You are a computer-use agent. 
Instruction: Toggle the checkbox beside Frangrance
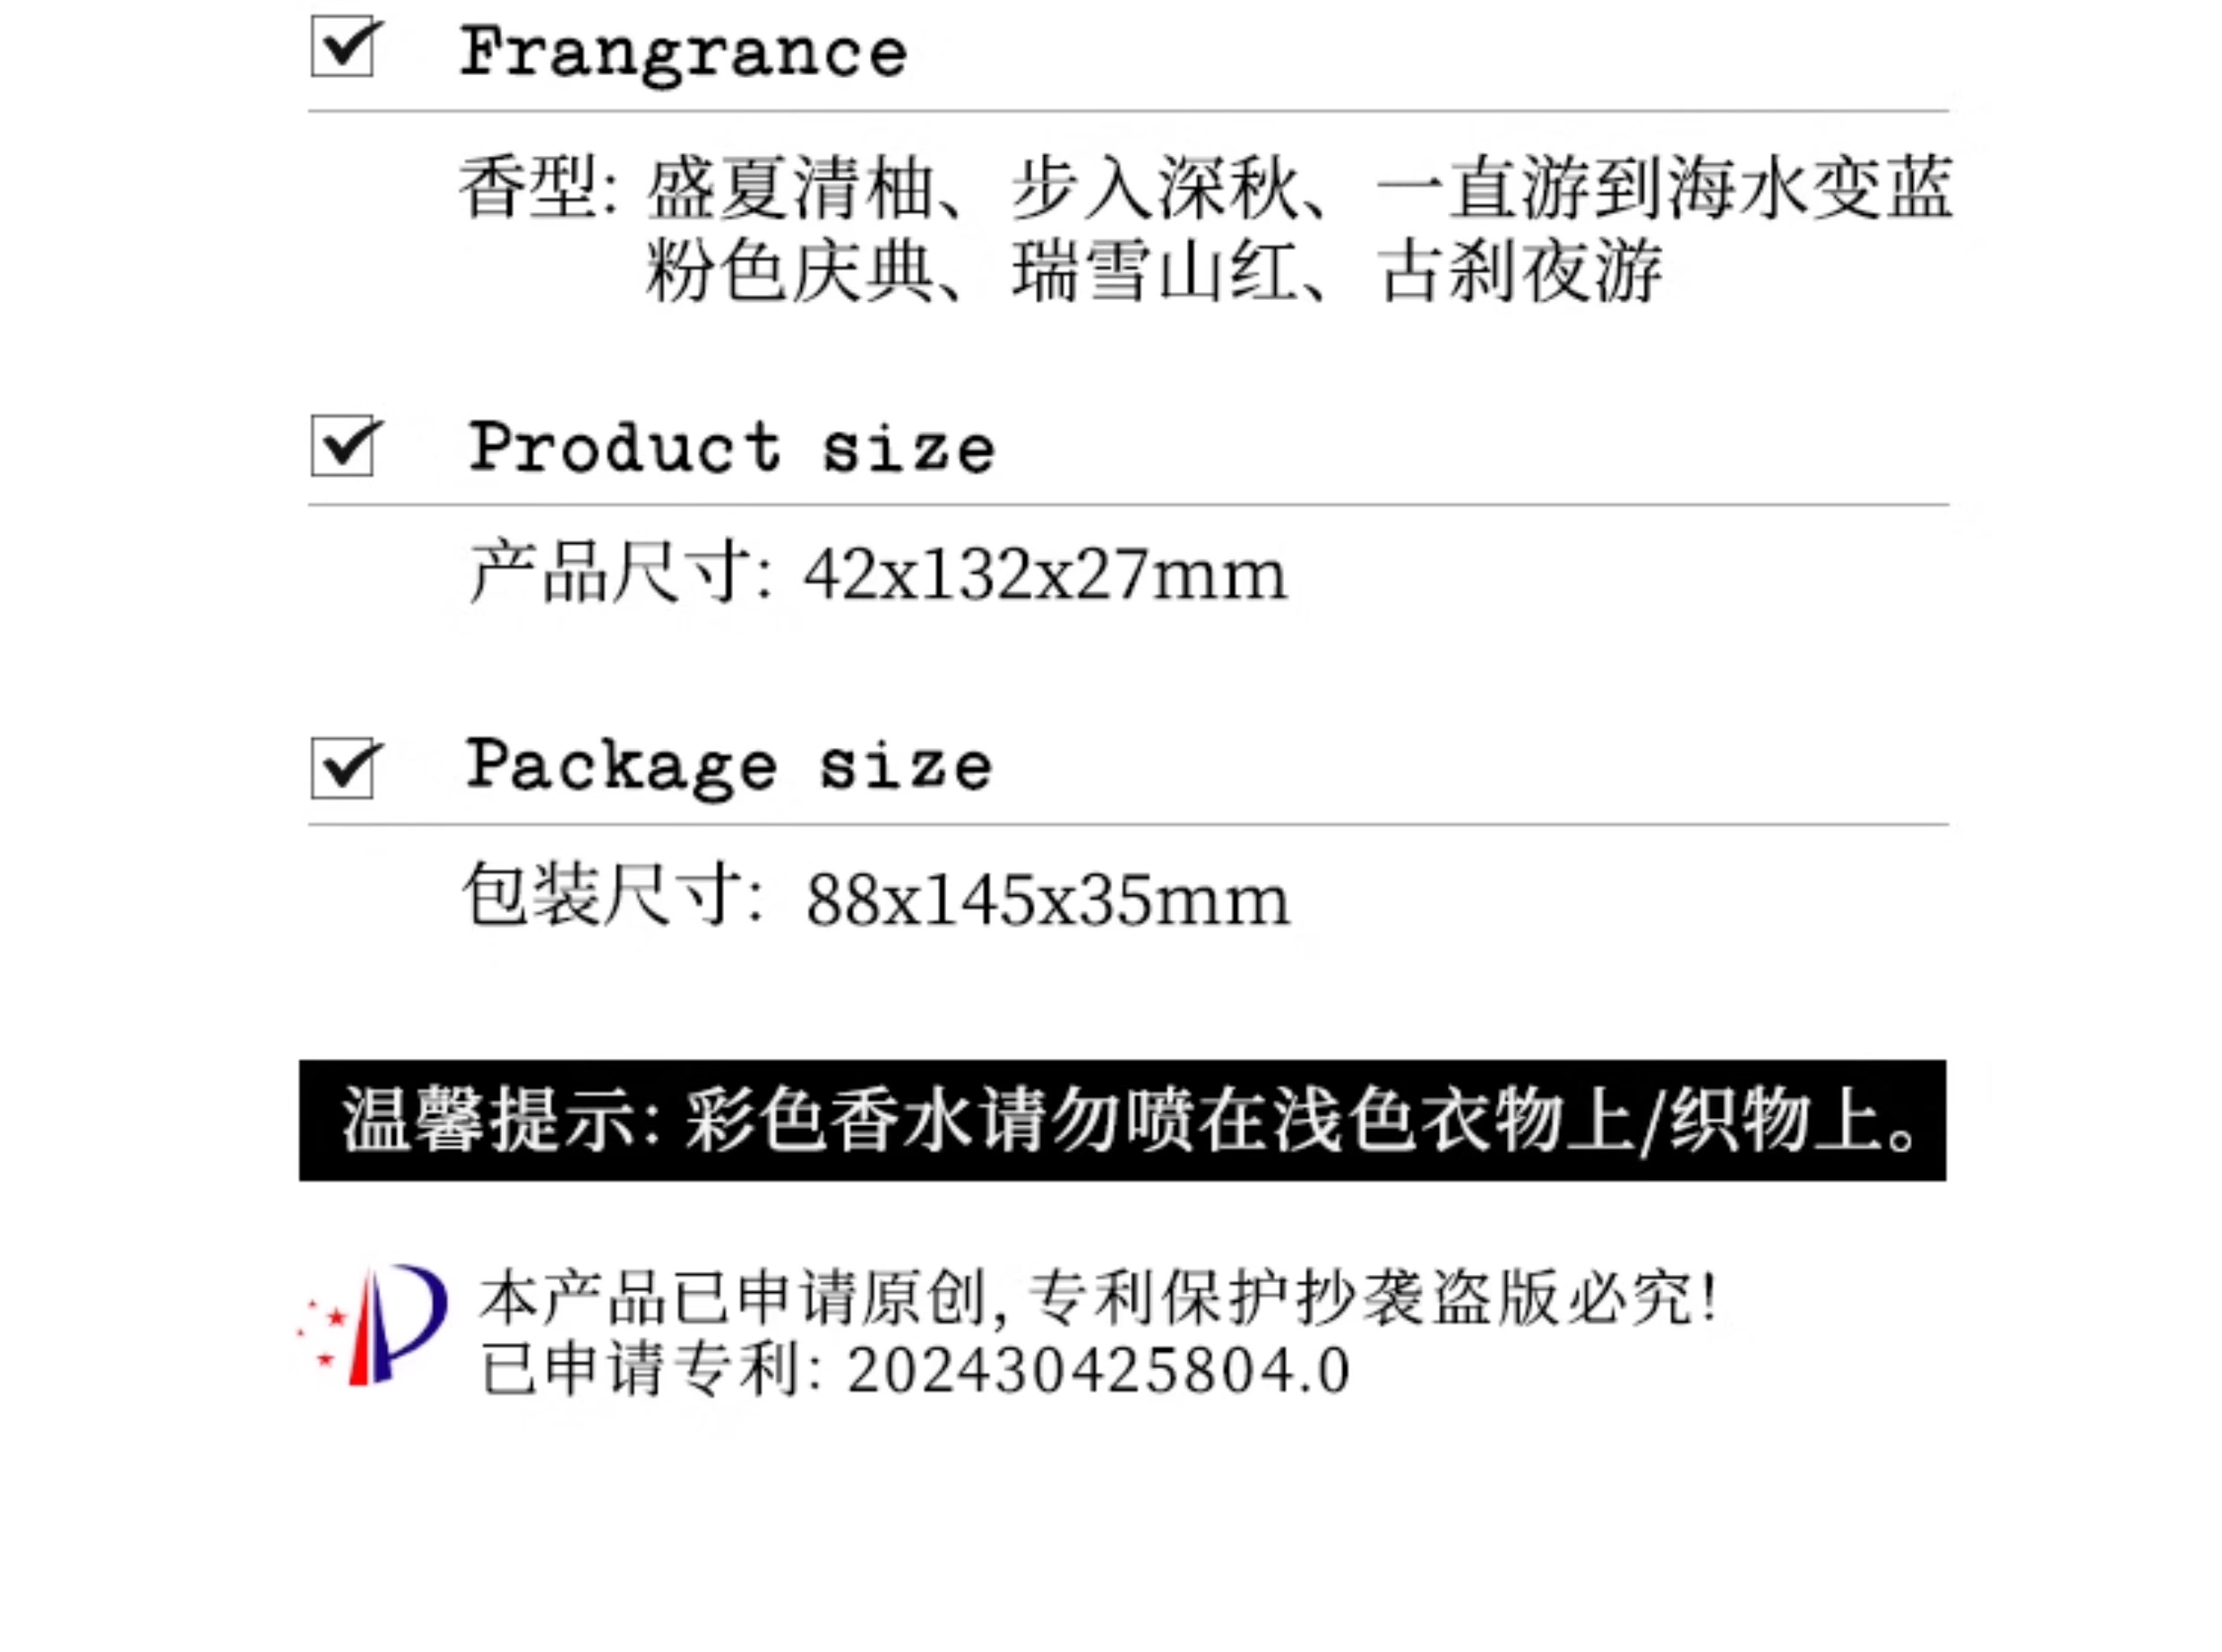(x=342, y=46)
